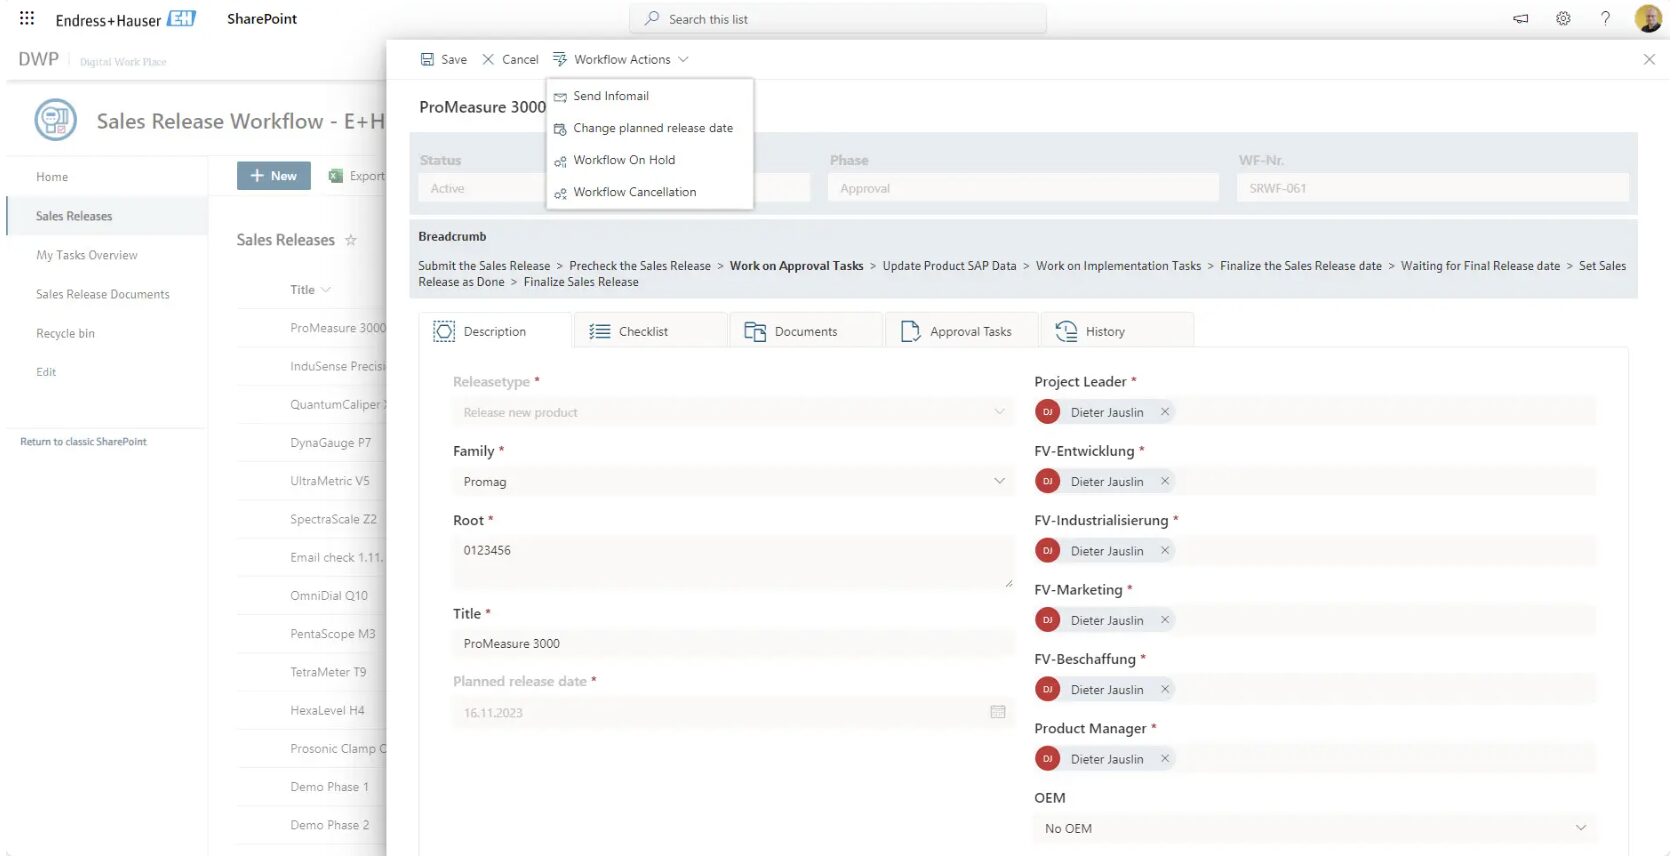Select Workflow On Hold menu option
The height and width of the screenshot is (864, 1676).
pyautogui.click(x=624, y=160)
